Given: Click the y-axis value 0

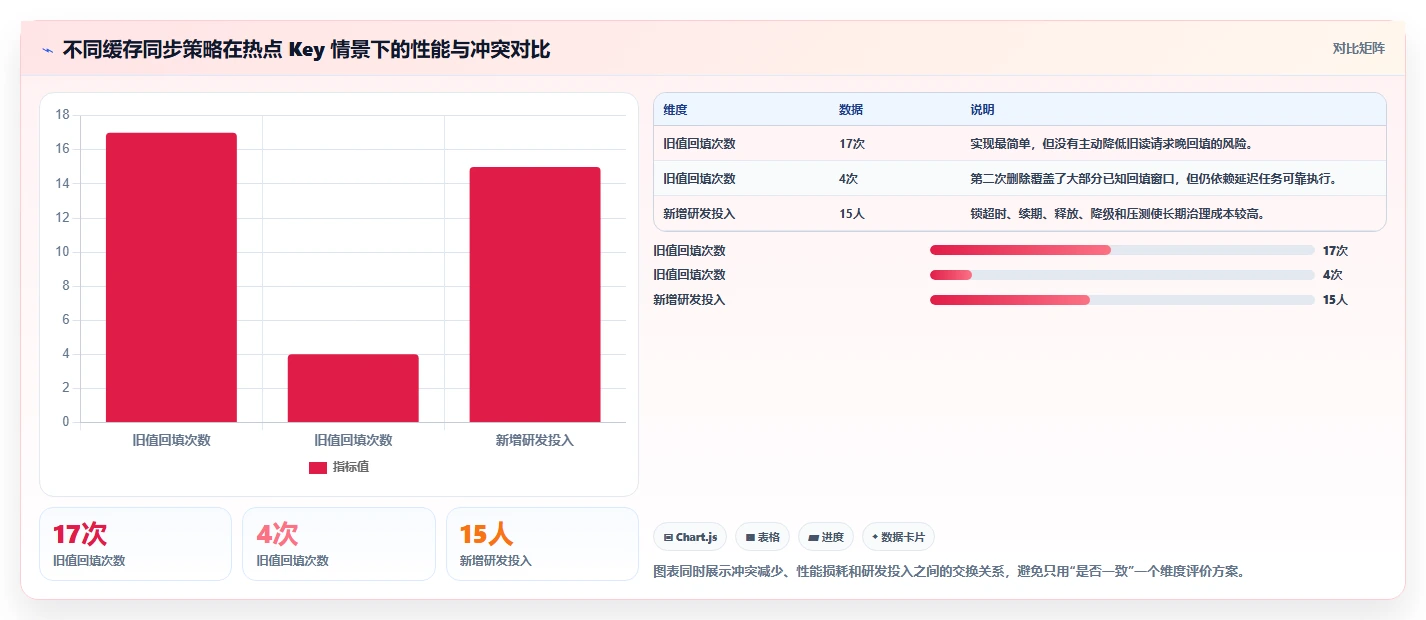Looking at the screenshot, I should click(66, 422).
